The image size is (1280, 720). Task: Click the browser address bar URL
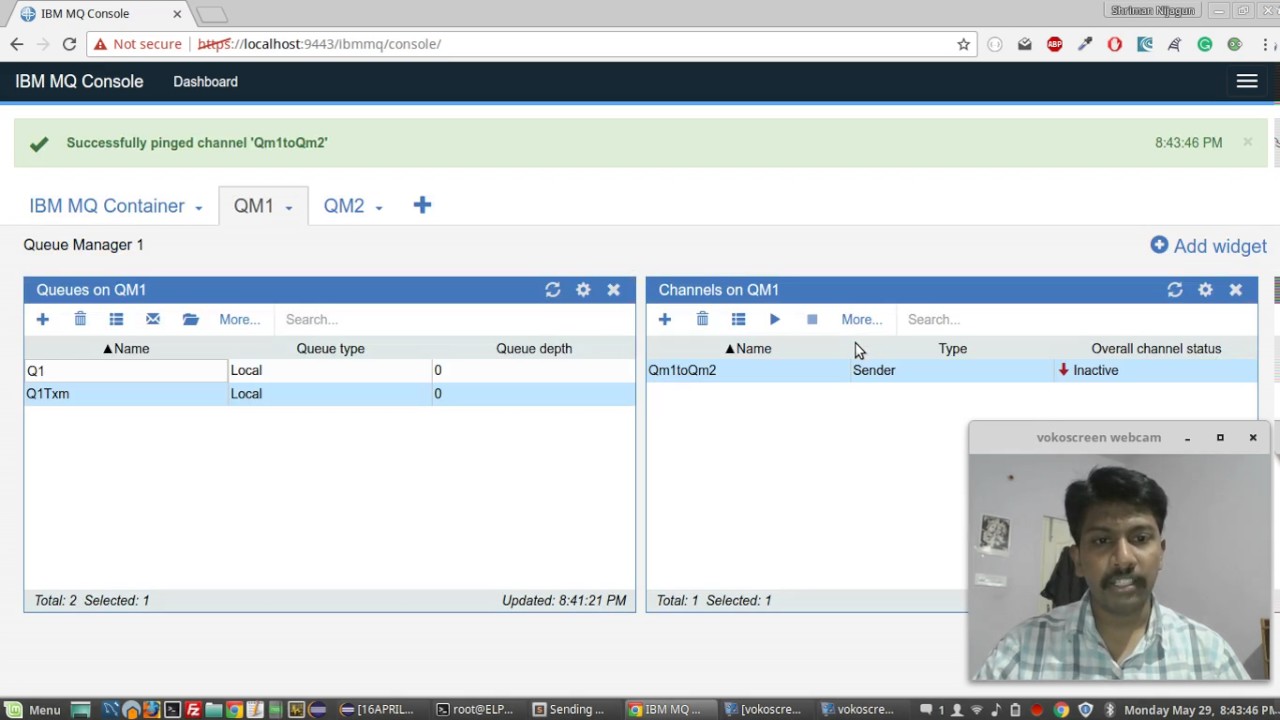pos(319,44)
